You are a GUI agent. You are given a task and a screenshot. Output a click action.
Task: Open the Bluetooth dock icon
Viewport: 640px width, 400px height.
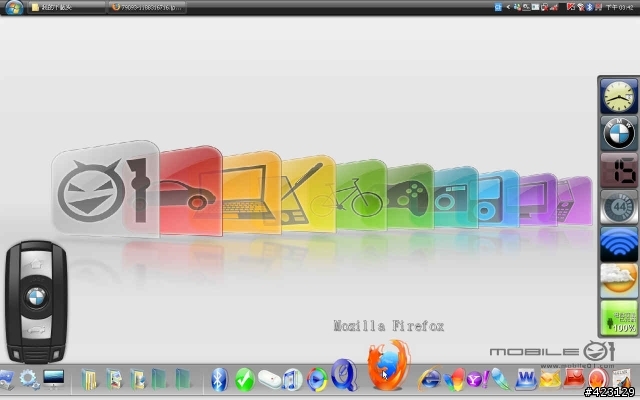pyautogui.click(x=220, y=379)
